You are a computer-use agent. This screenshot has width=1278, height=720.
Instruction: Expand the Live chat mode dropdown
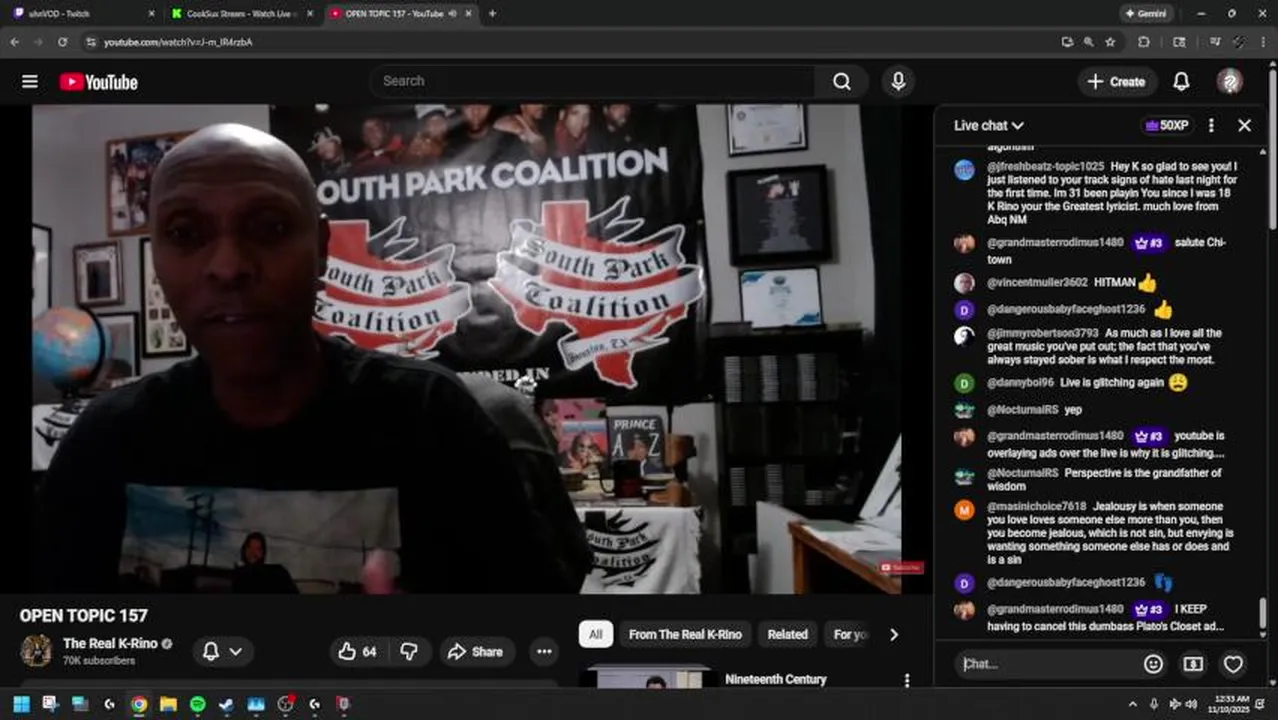(x=988, y=125)
